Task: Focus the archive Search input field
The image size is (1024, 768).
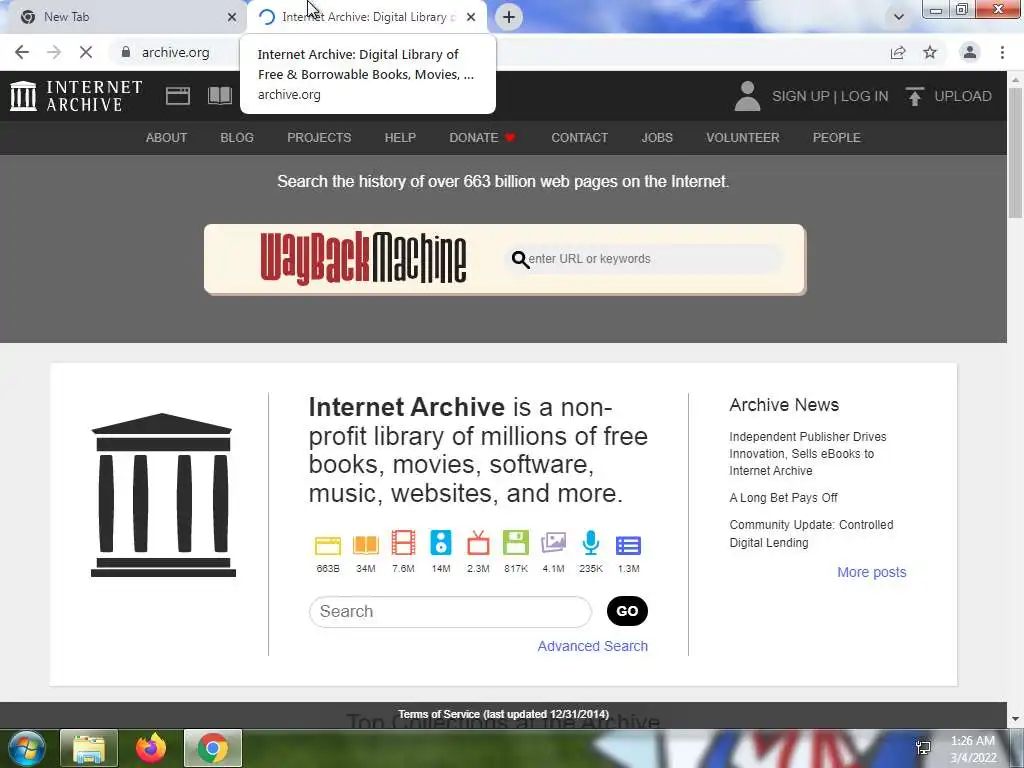Action: 450,612
